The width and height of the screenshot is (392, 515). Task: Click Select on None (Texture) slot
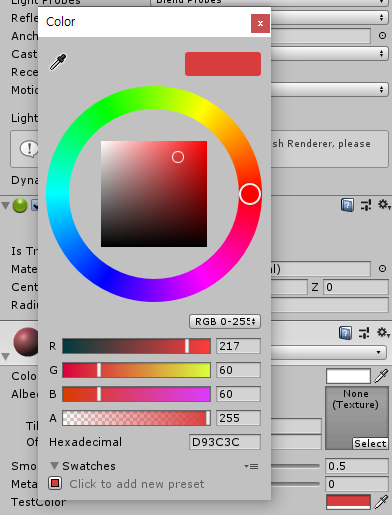coord(370,444)
